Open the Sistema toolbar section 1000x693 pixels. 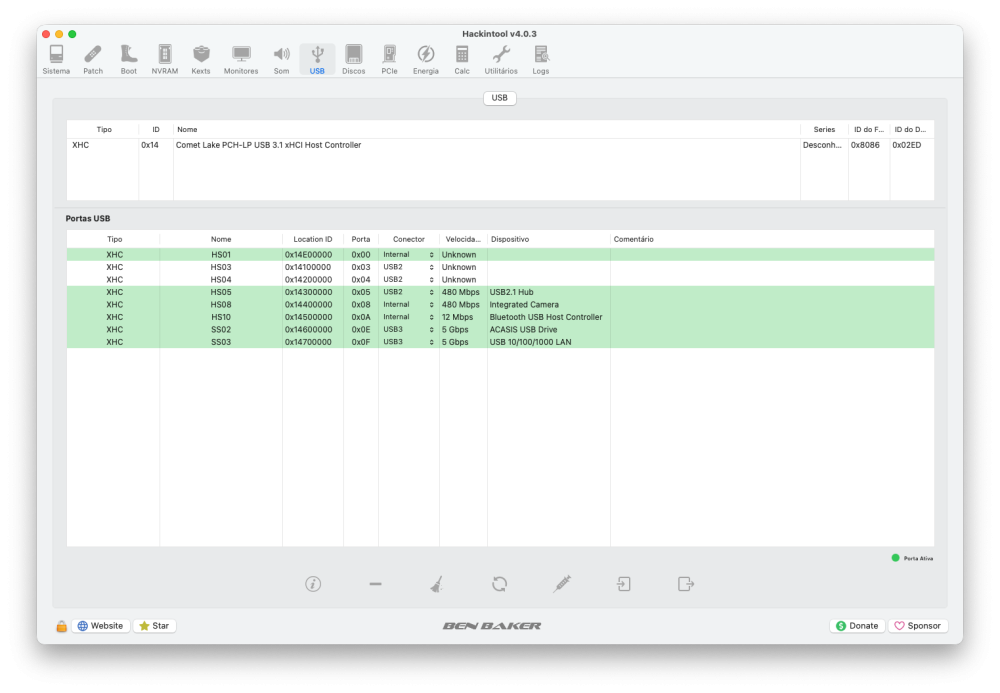(56, 60)
